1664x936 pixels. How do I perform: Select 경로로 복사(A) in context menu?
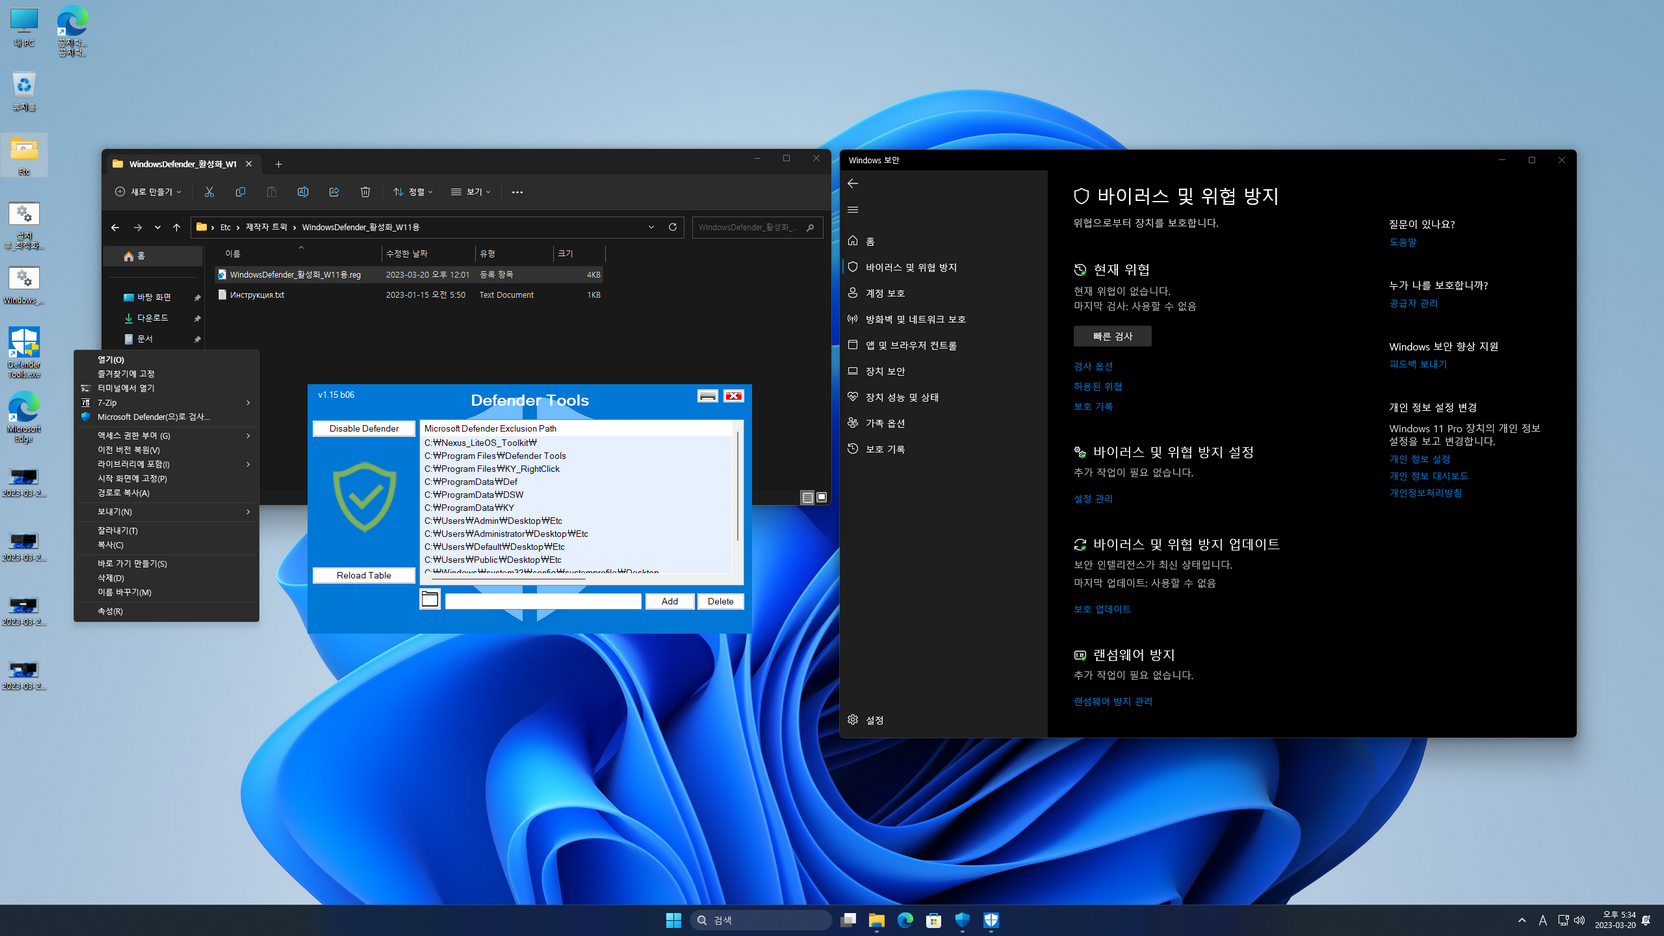coord(166,493)
